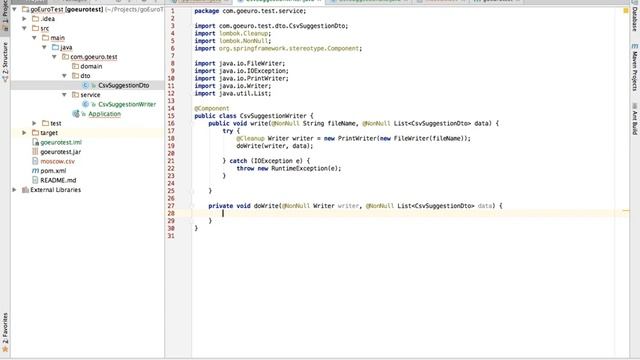Click the warning mark on the error stripe

point(626,211)
